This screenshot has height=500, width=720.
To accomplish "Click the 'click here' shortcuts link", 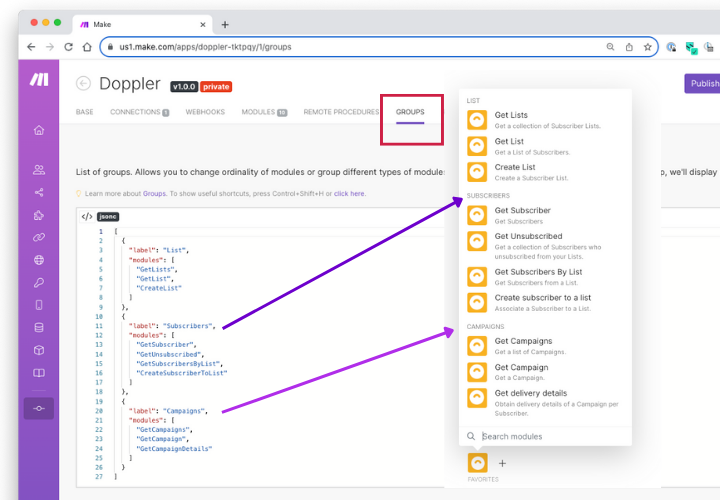I will point(349,194).
